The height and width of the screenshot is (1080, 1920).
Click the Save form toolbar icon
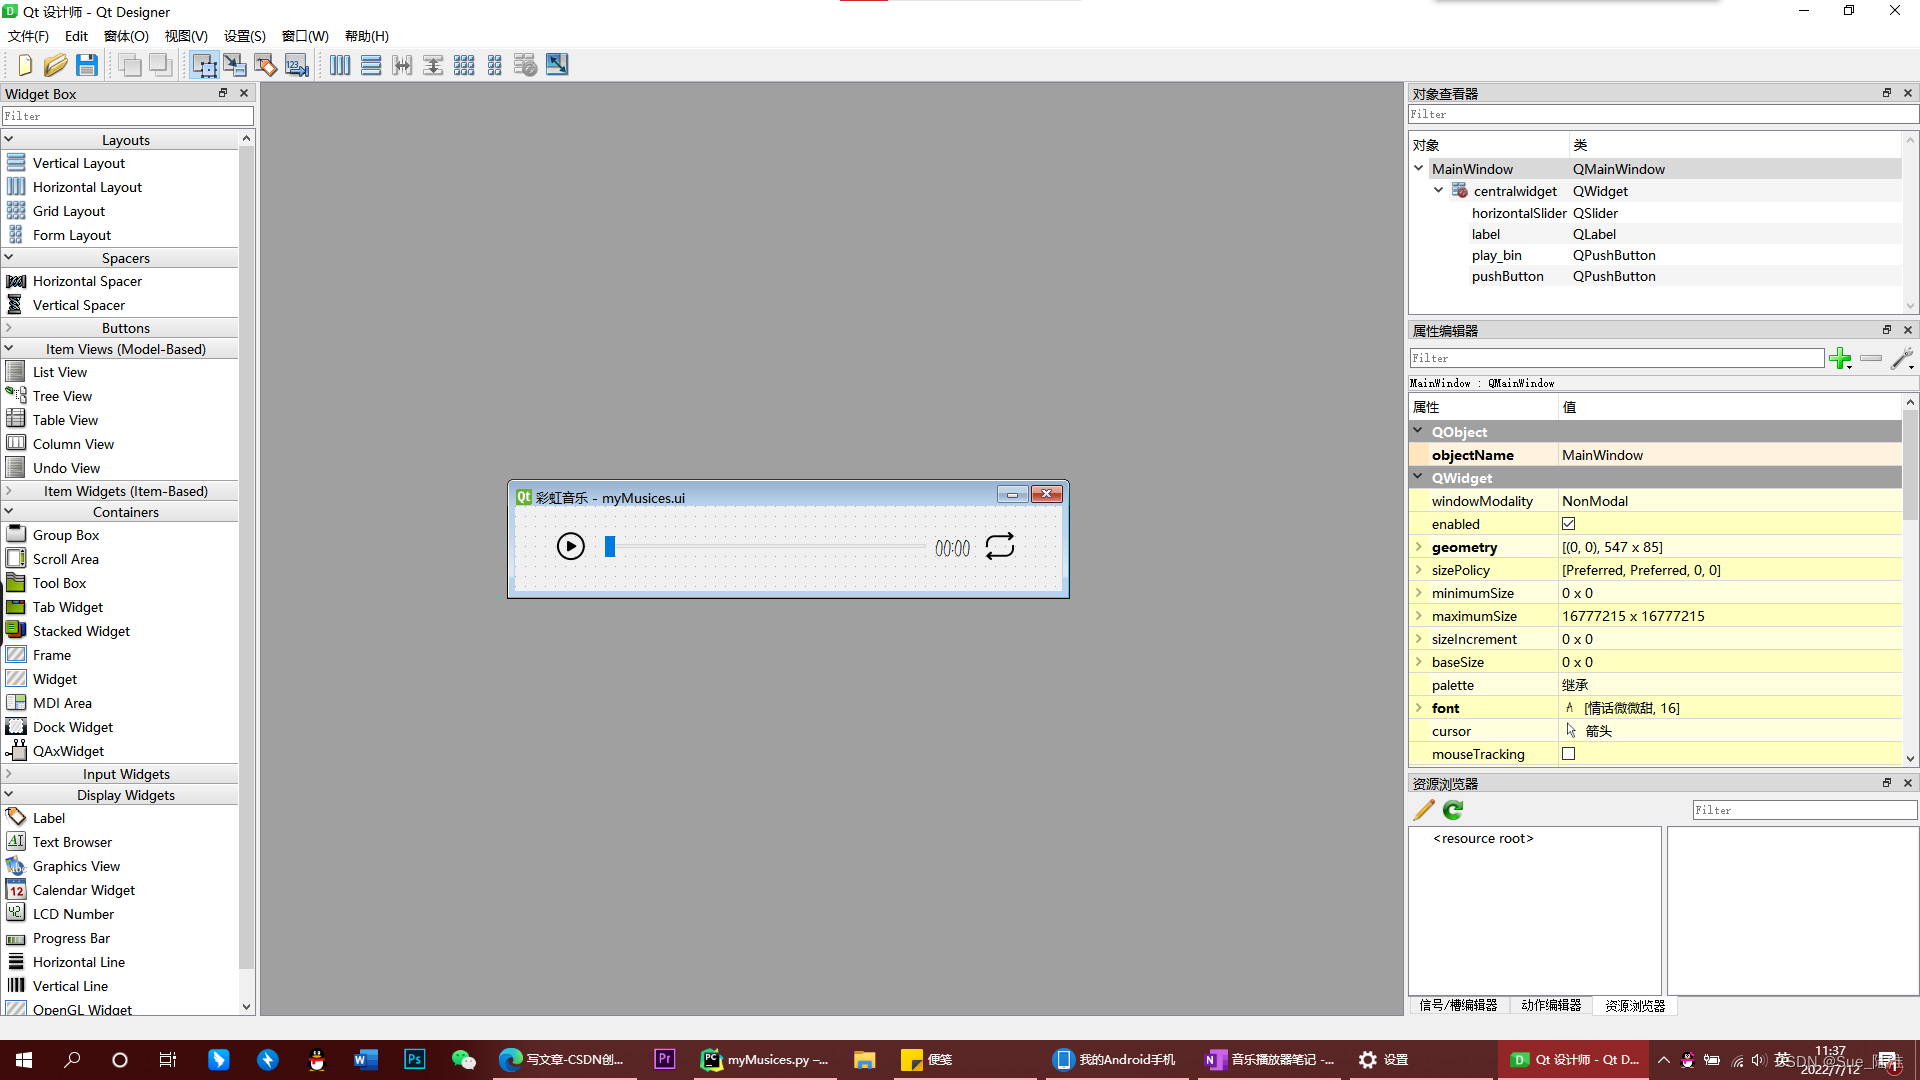[x=87, y=65]
